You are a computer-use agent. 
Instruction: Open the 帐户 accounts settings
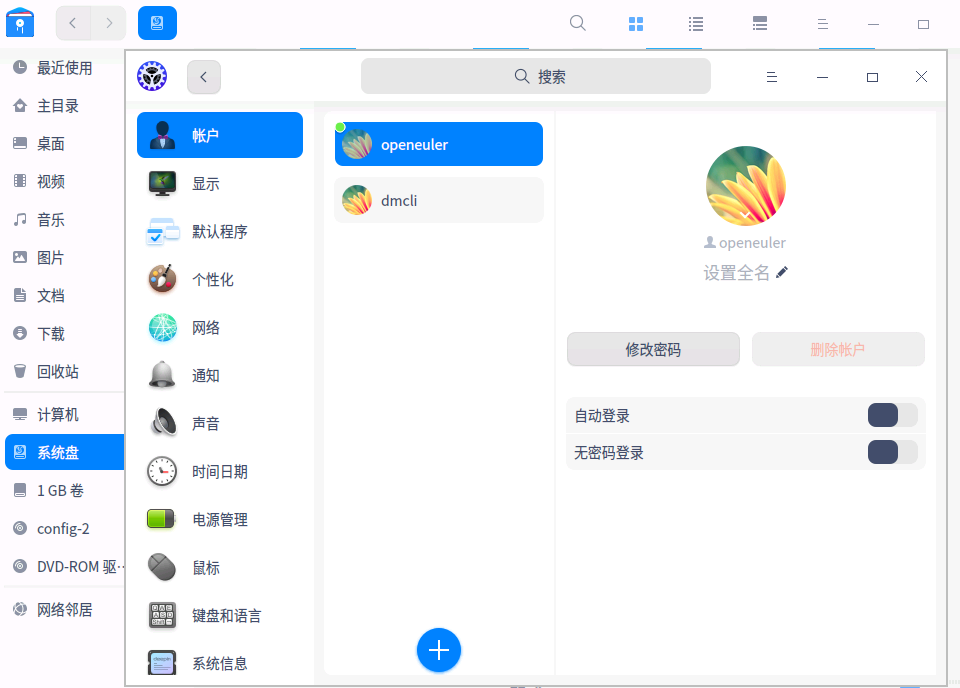point(220,135)
